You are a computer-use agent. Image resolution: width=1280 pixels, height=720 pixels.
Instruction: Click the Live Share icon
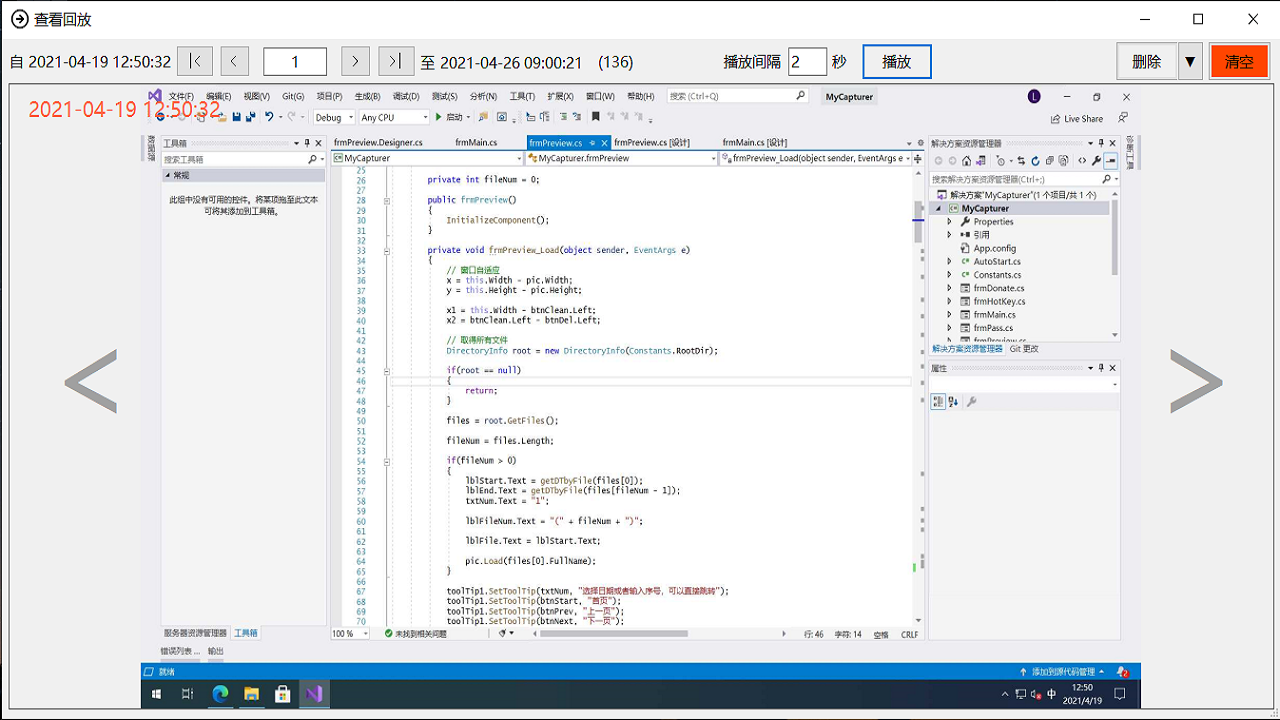[1056, 119]
